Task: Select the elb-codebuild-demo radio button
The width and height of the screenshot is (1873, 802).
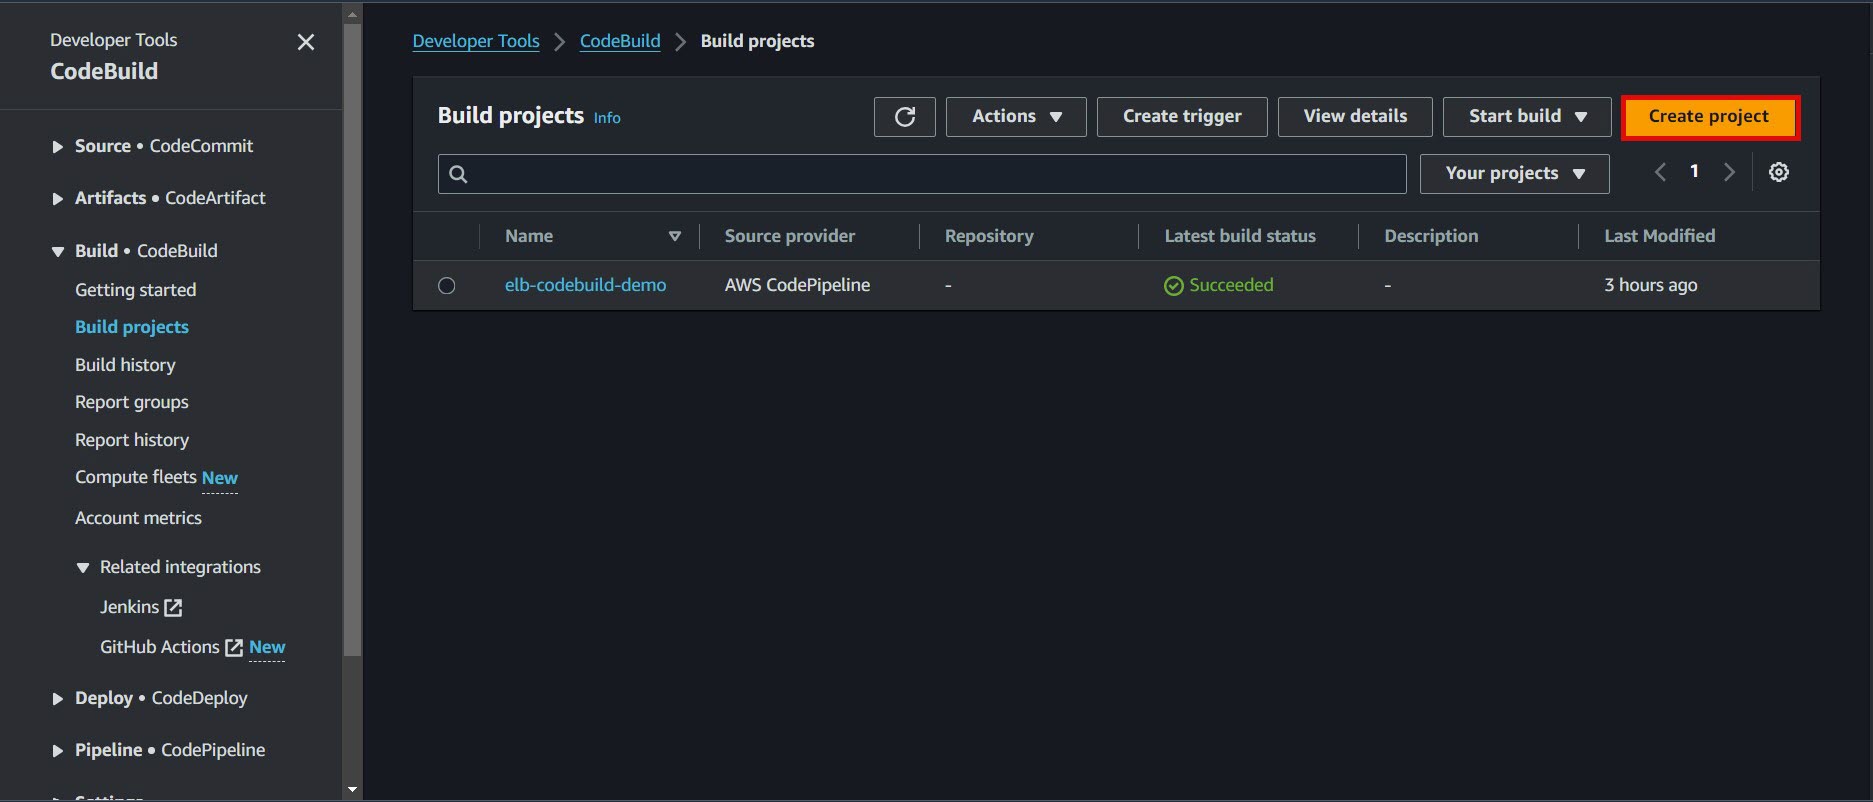Action: pyautogui.click(x=447, y=286)
